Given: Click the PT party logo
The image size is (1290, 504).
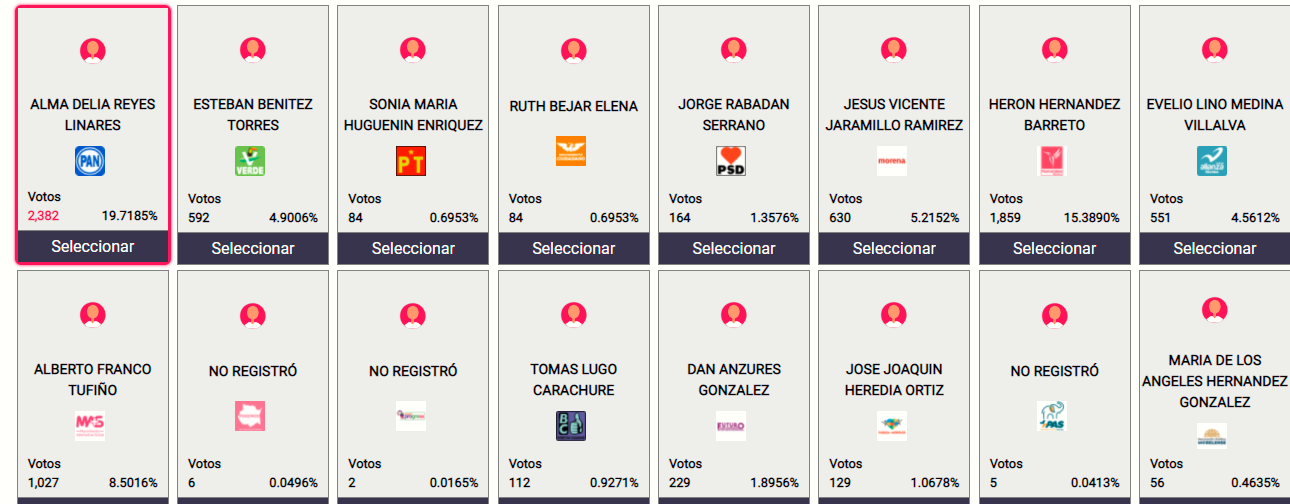Looking at the screenshot, I should pyautogui.click(x=411, y=161).
